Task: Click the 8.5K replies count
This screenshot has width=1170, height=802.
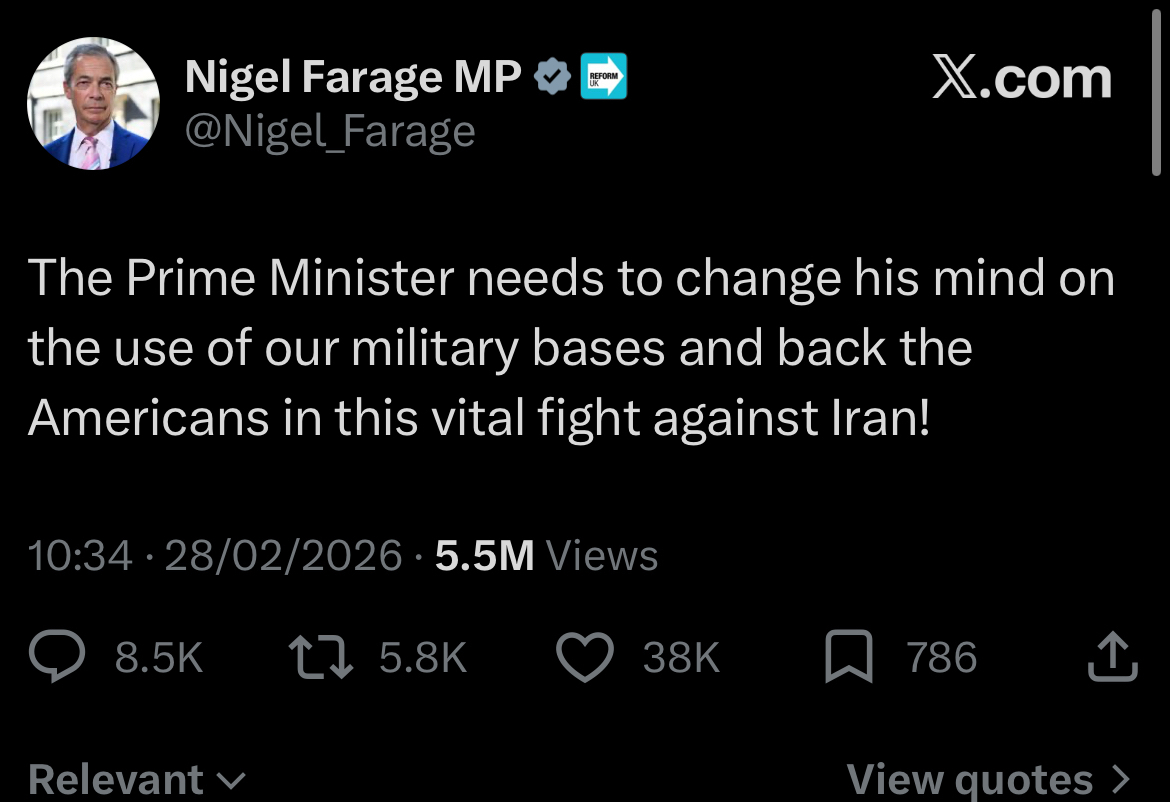Action: point(159,658)
